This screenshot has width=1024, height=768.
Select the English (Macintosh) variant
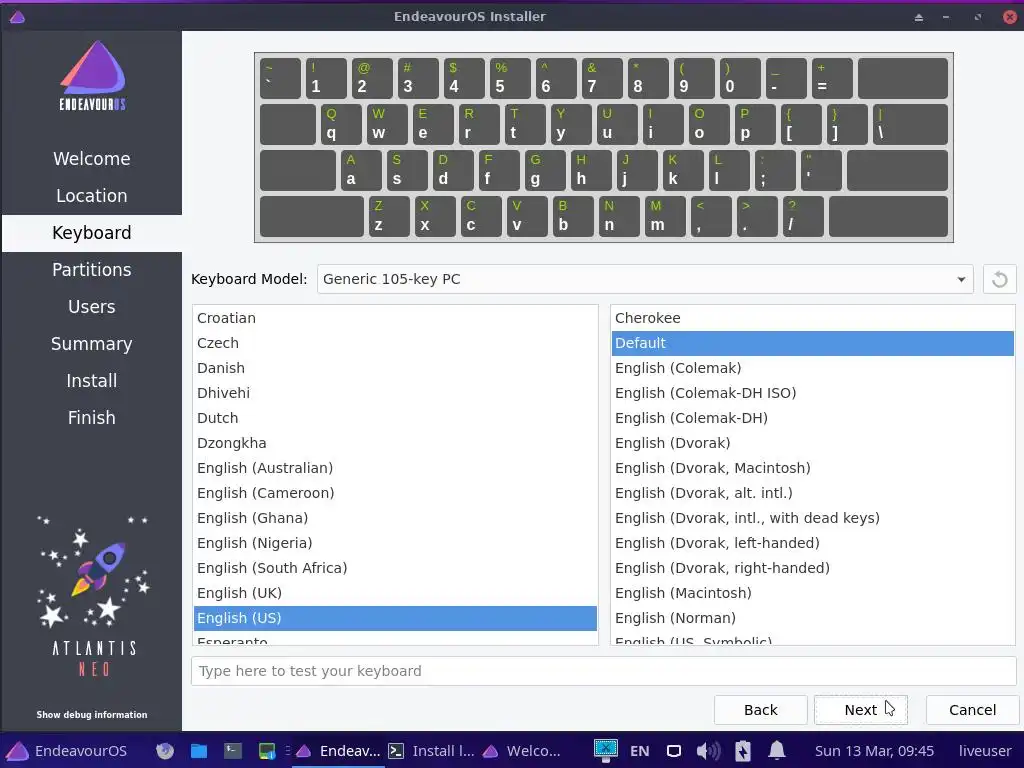click(x=812, y=593)
